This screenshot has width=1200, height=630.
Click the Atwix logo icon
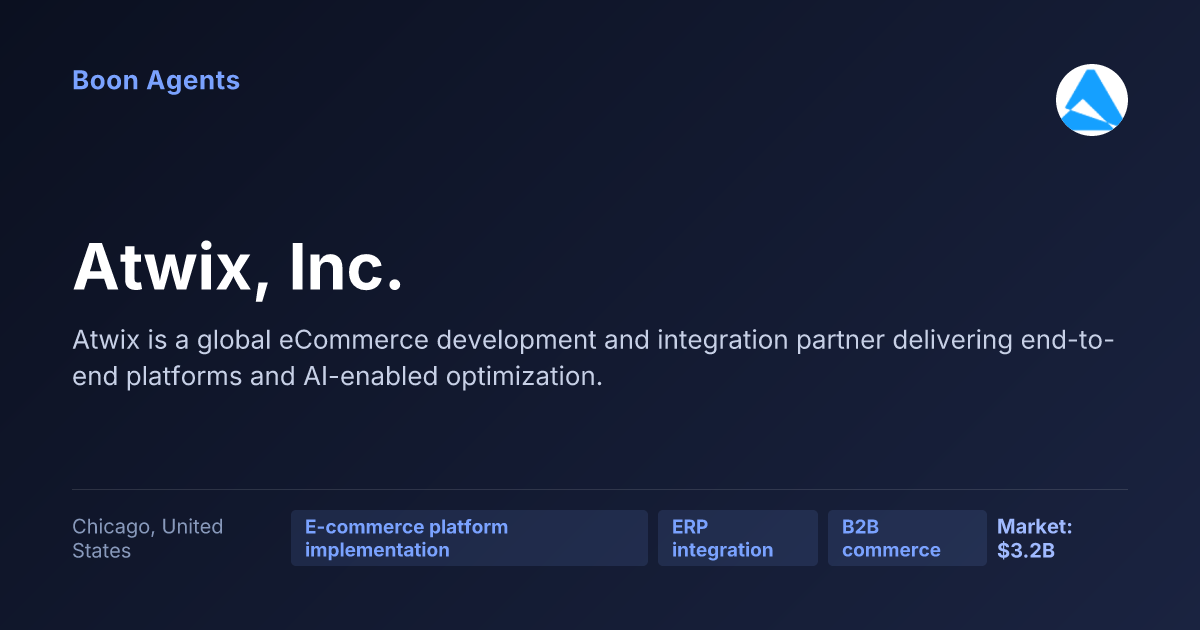[1092, 100]
